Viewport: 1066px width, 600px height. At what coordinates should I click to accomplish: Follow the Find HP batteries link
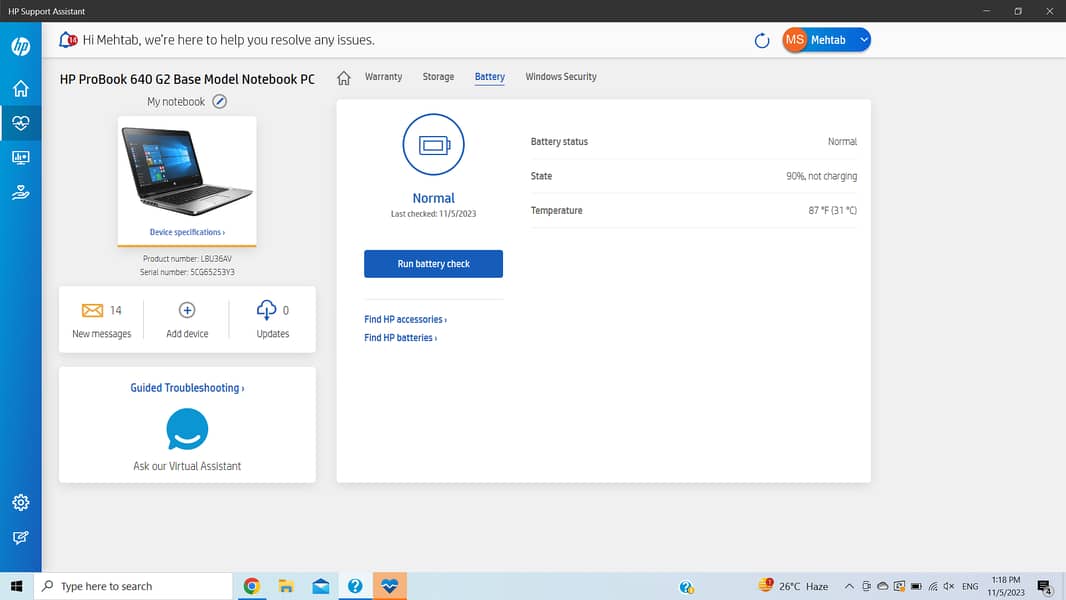pos(400,338)
